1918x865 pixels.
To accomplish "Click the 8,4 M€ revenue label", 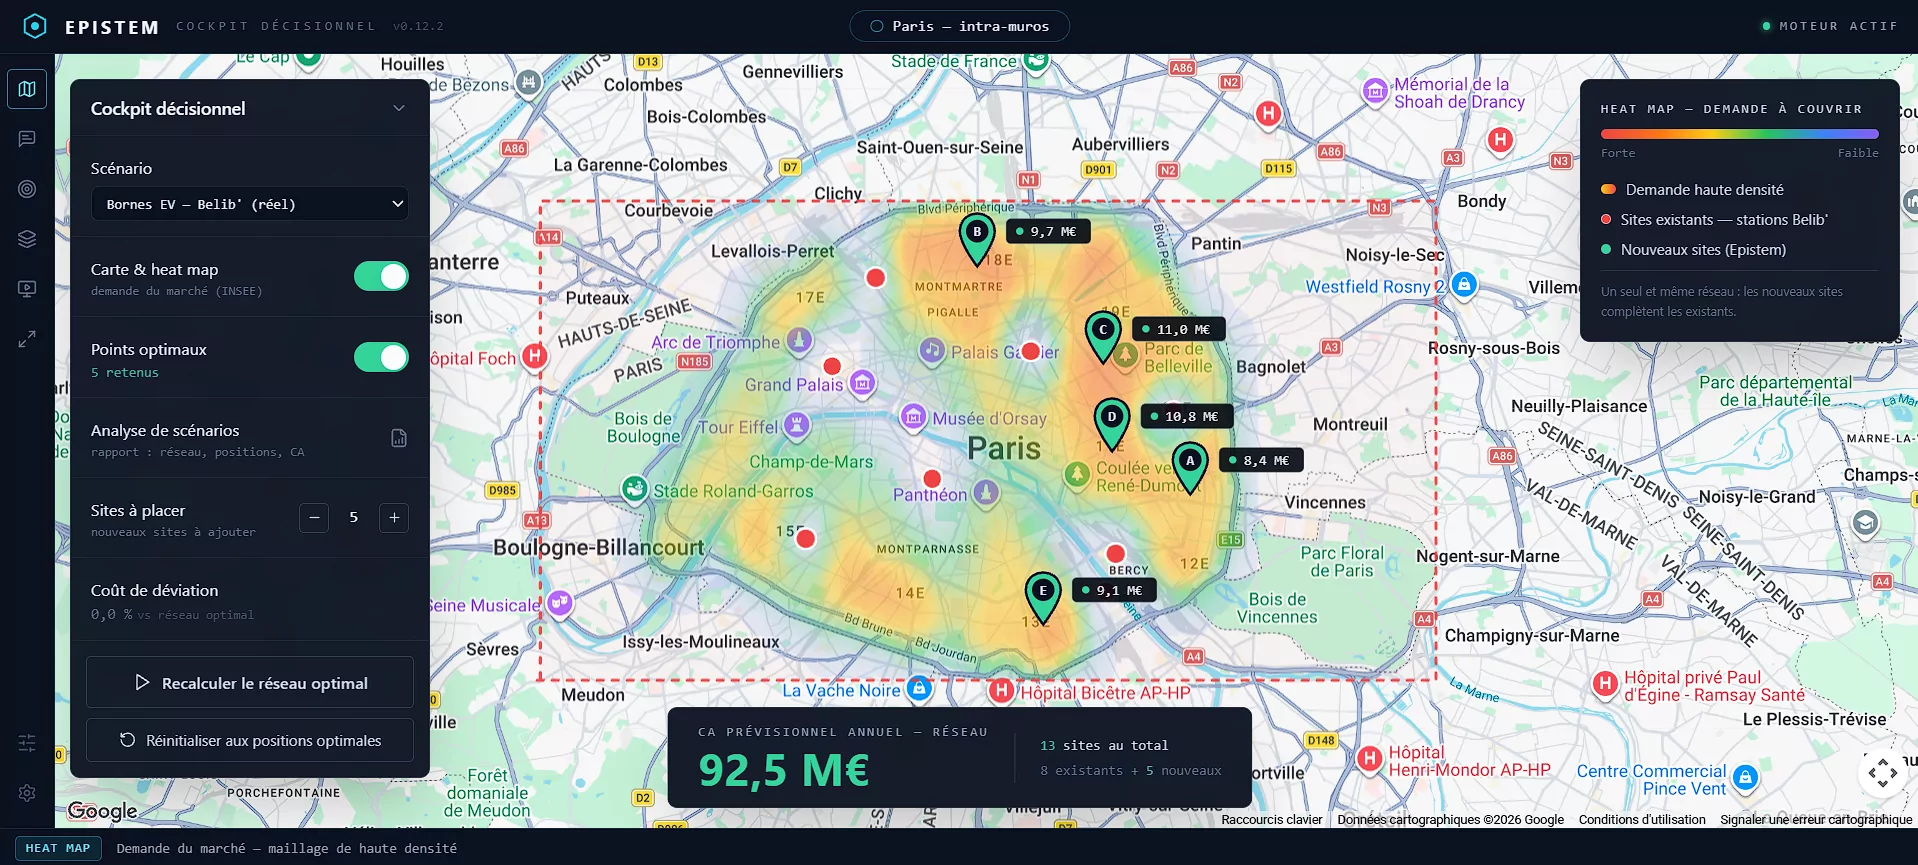I will click(x=1261, y=461).
